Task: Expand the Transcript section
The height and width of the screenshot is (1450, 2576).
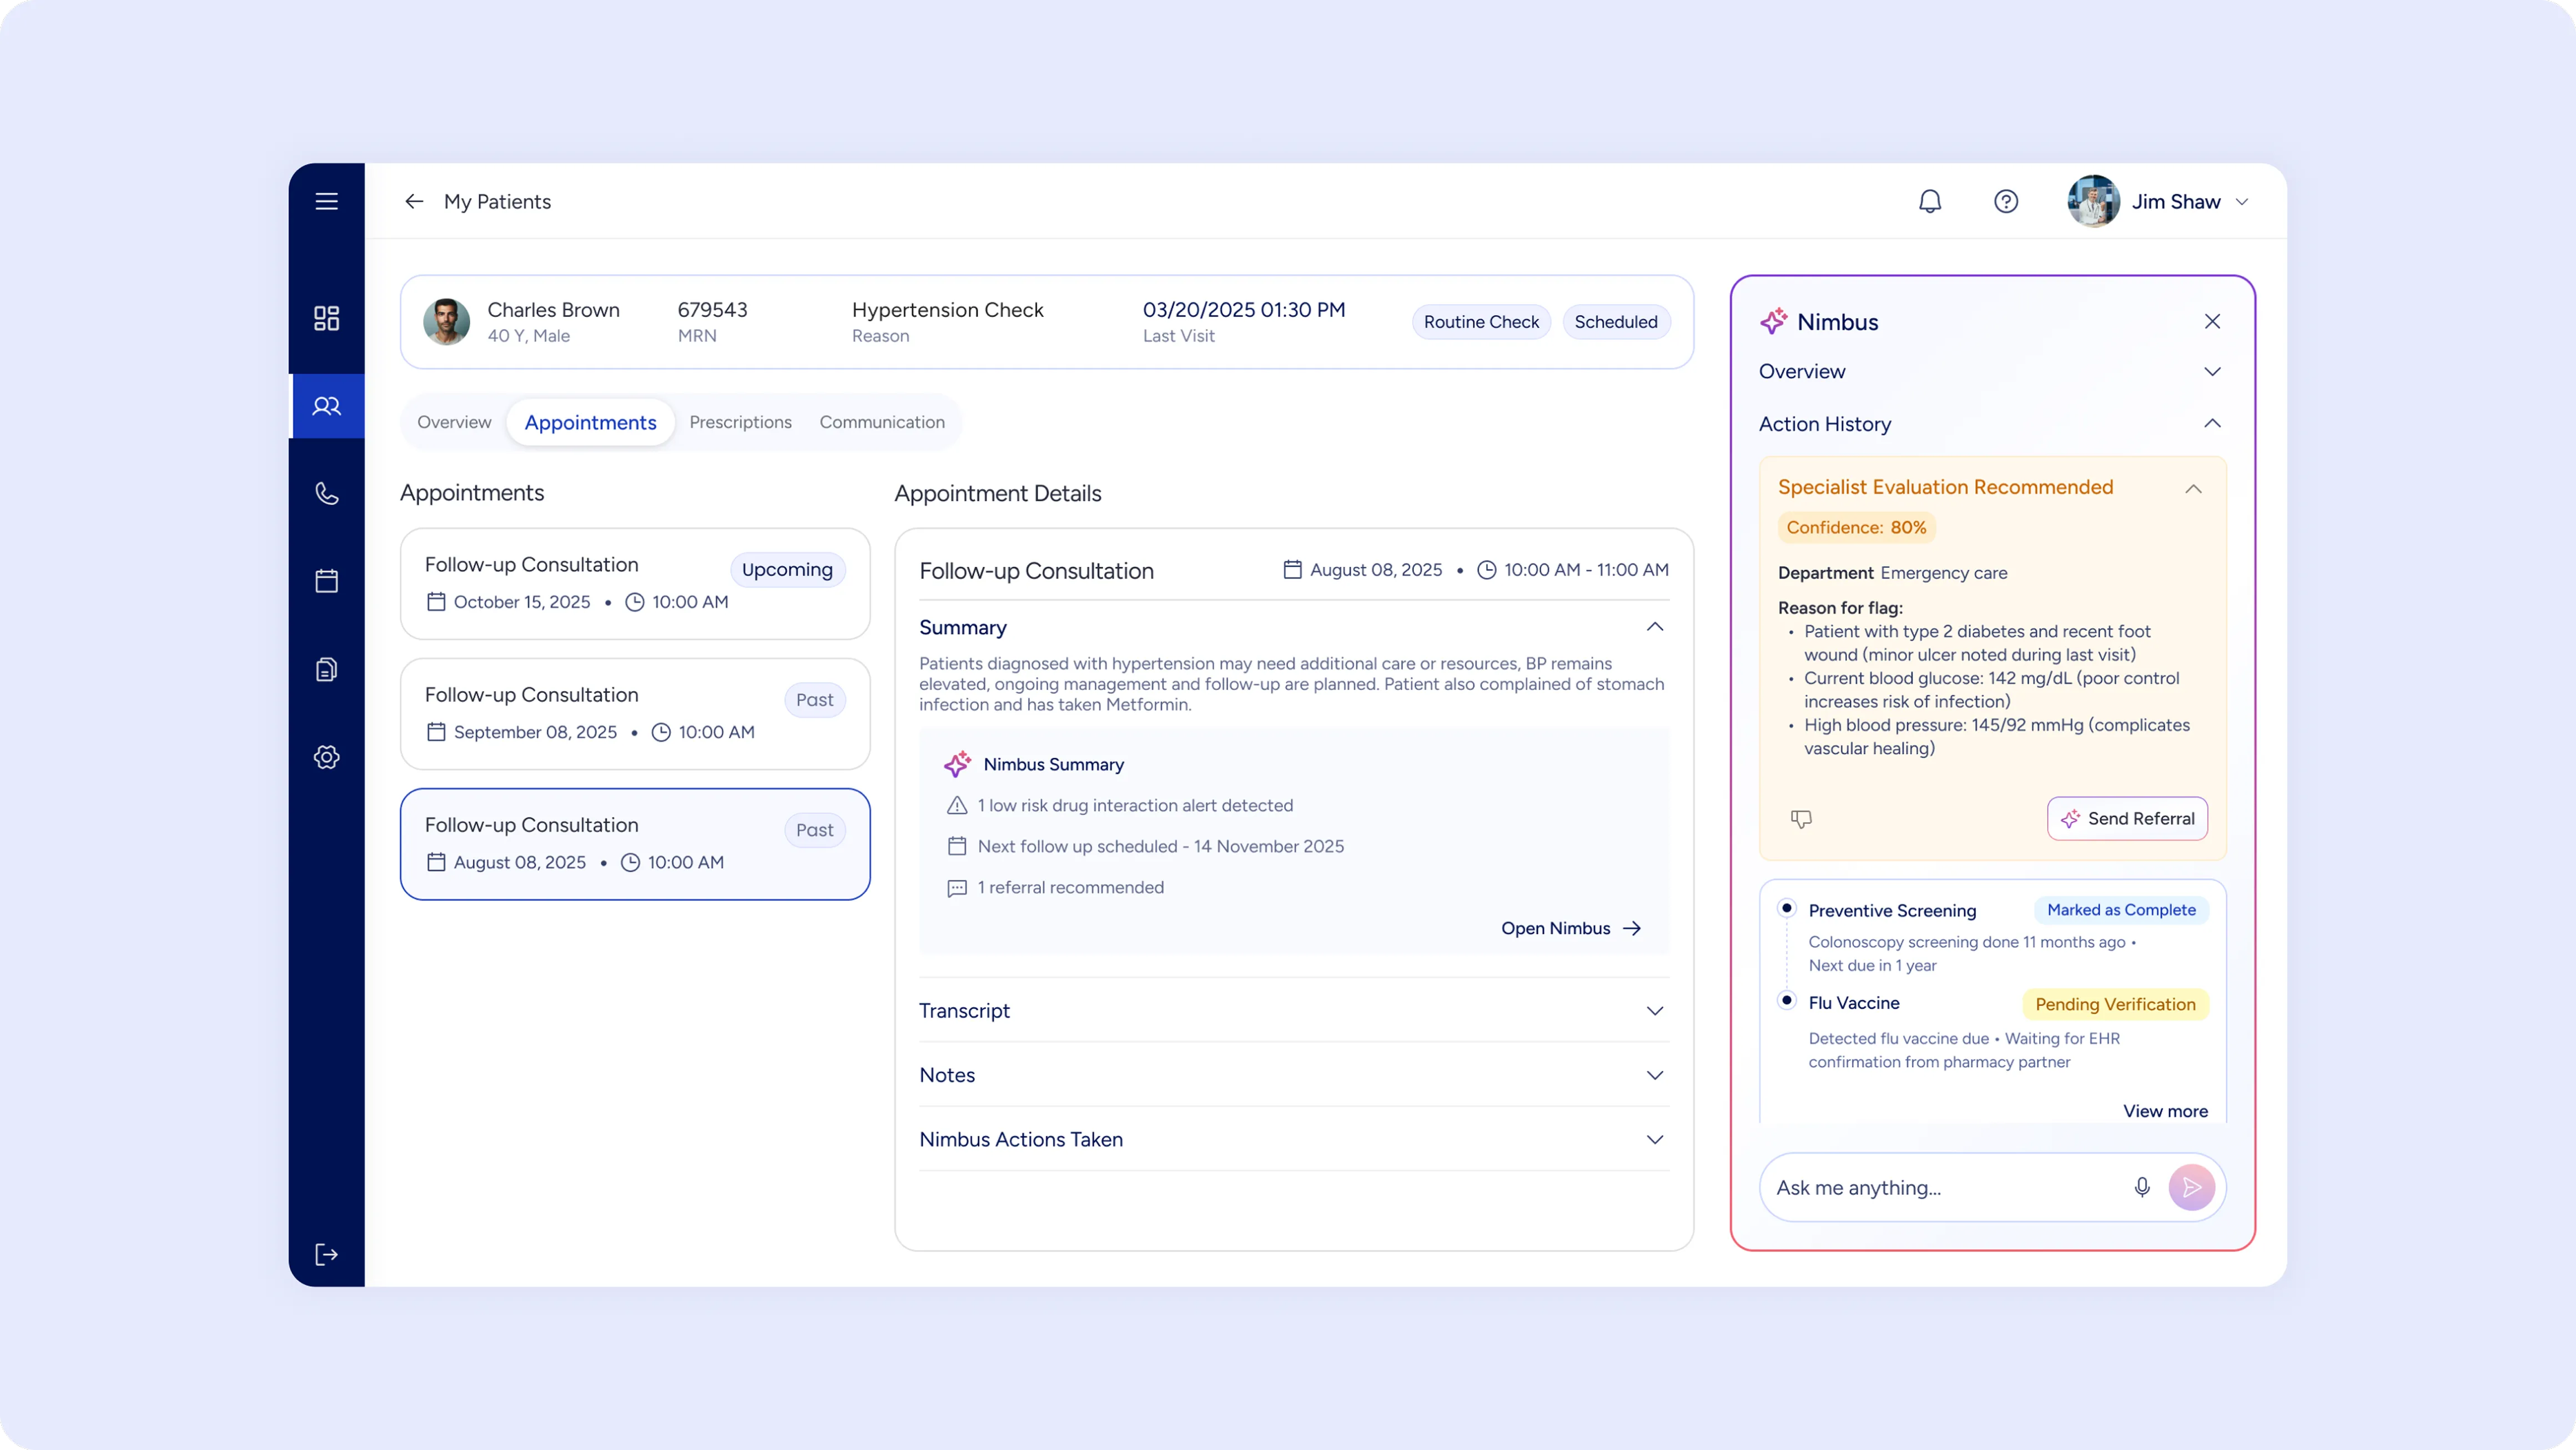Action: [1654, 1011]
